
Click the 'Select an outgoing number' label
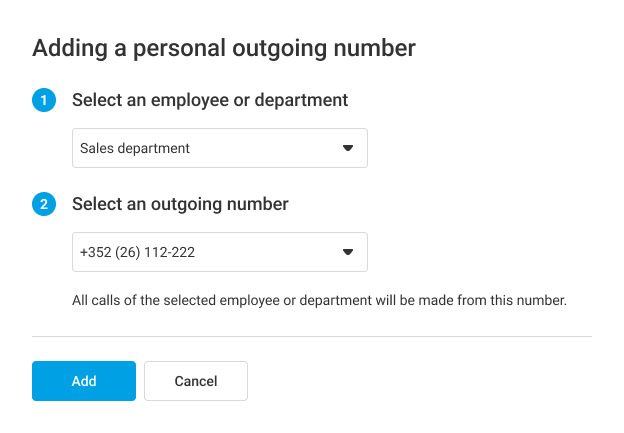click(x=180, y=204)
